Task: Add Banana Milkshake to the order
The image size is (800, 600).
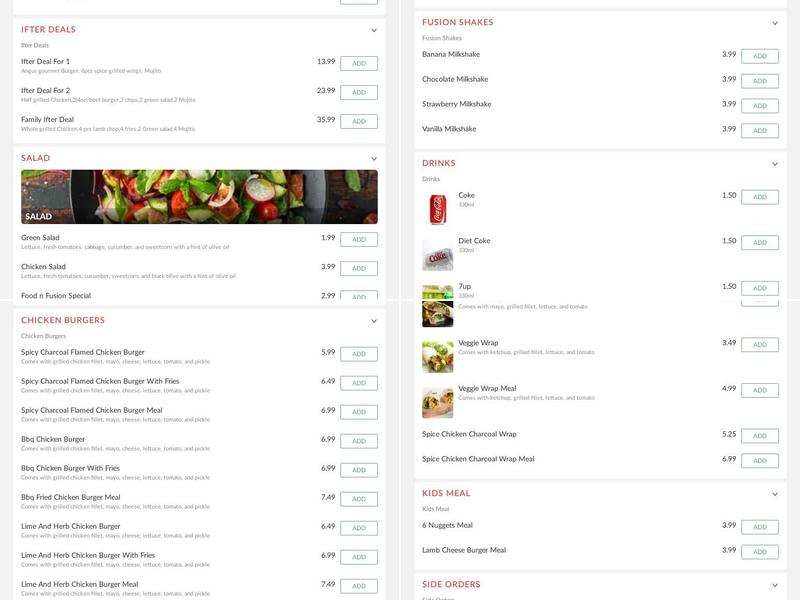Action: tap(762, 55)
